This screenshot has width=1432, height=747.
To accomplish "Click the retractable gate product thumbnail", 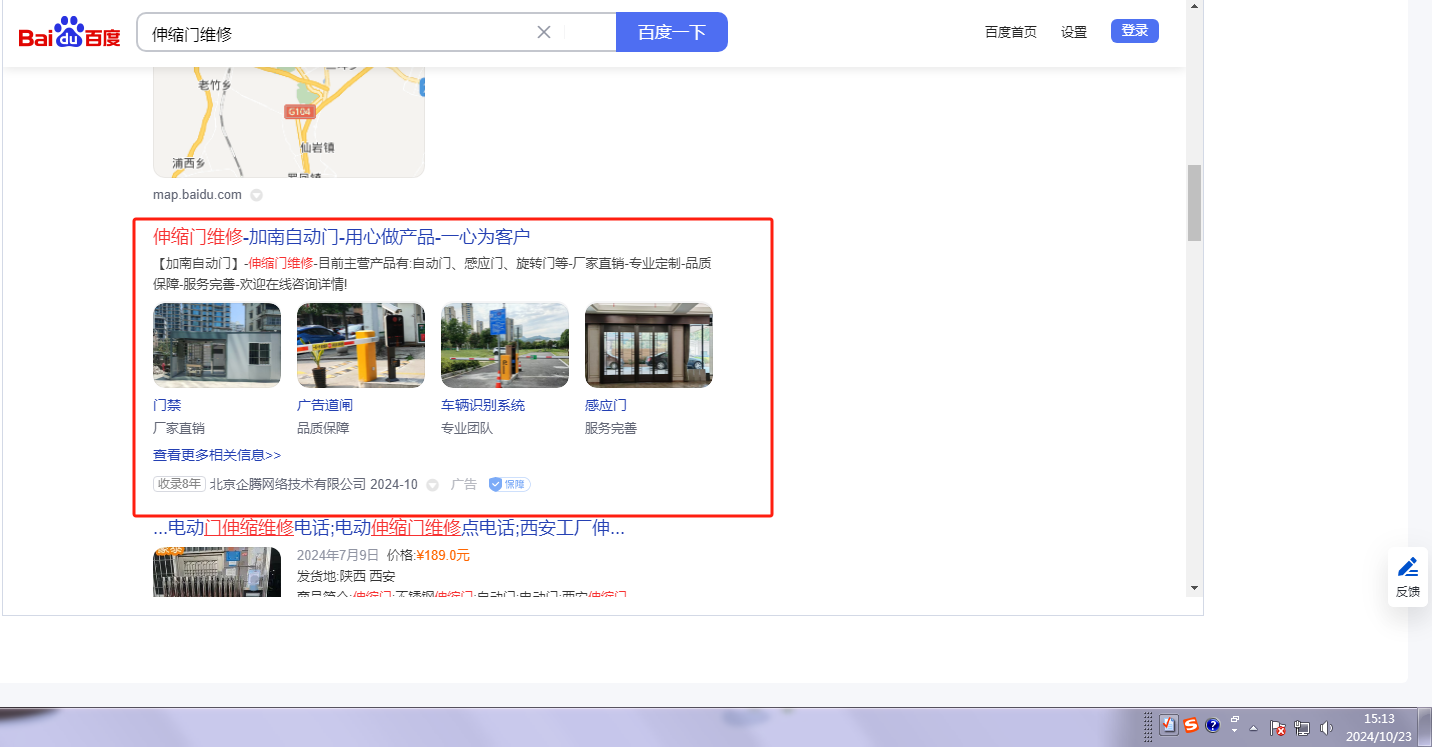I will coord(217,571).
